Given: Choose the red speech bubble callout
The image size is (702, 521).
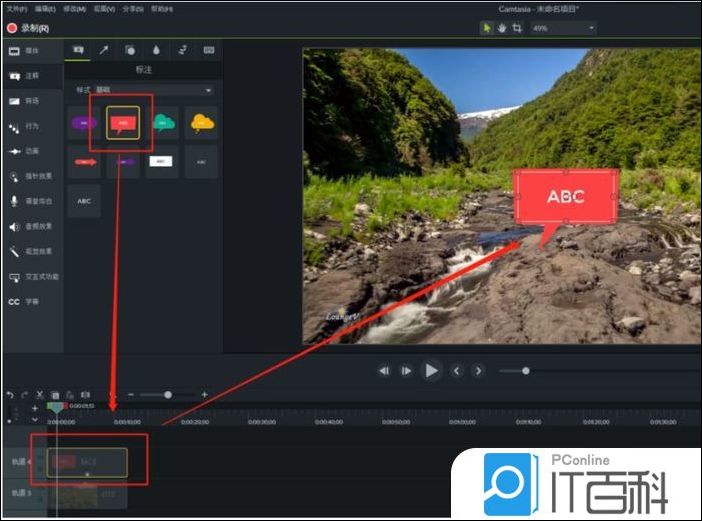Looking at the screenshot, I should (123, 123).
